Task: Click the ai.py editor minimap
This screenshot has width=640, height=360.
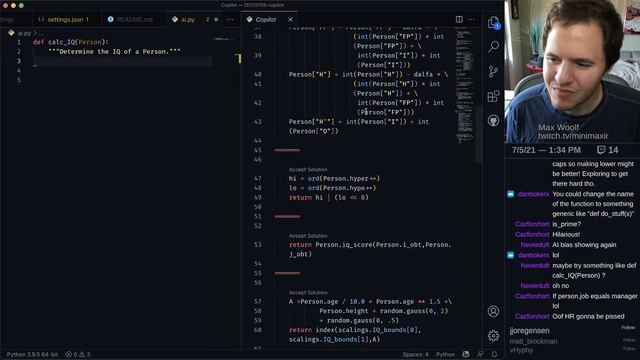Action: [x=224, y=39]
